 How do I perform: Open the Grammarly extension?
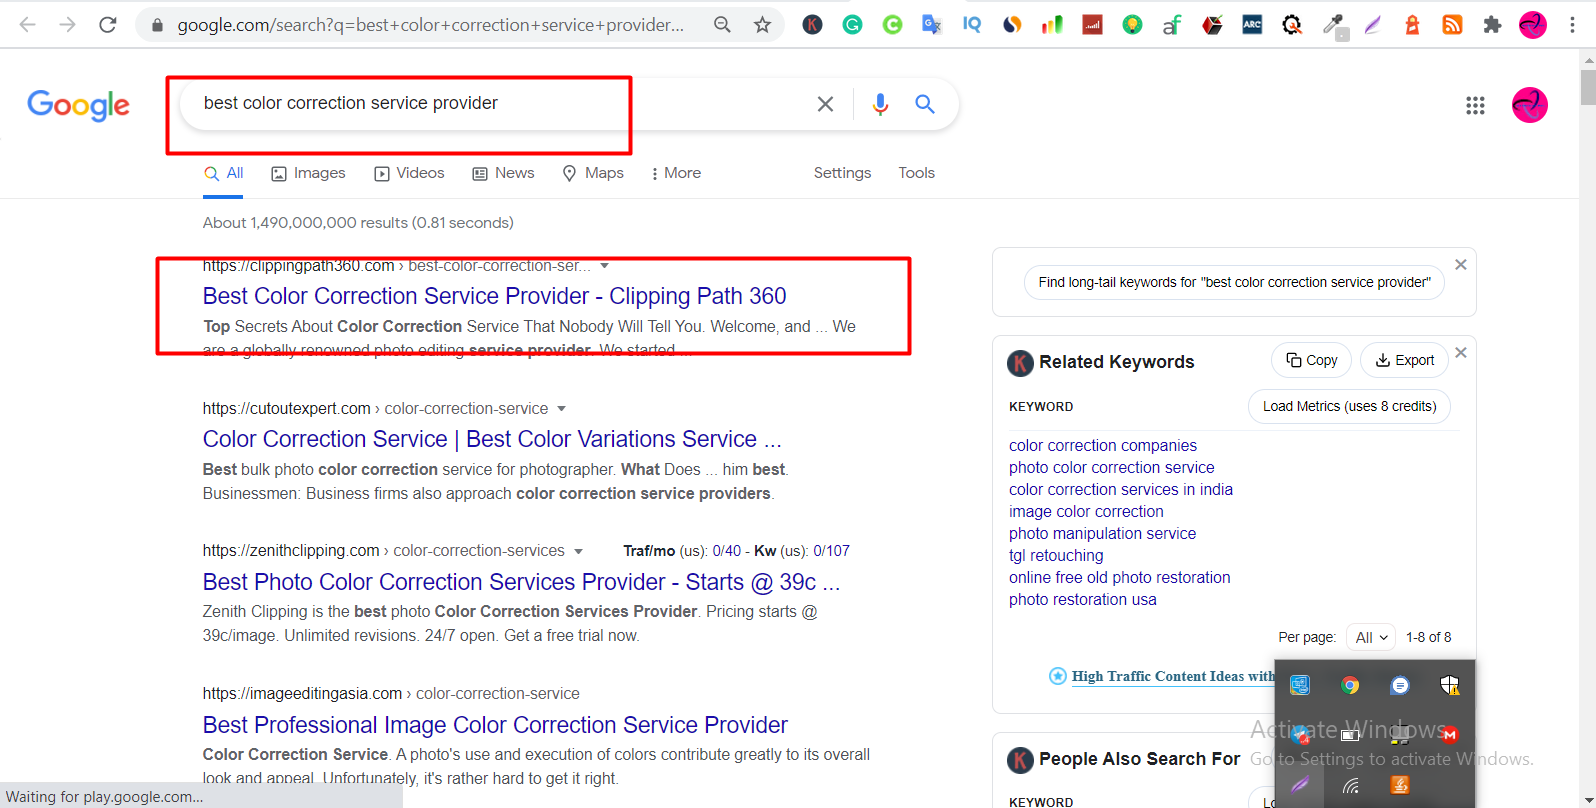[x=852, y=25]
